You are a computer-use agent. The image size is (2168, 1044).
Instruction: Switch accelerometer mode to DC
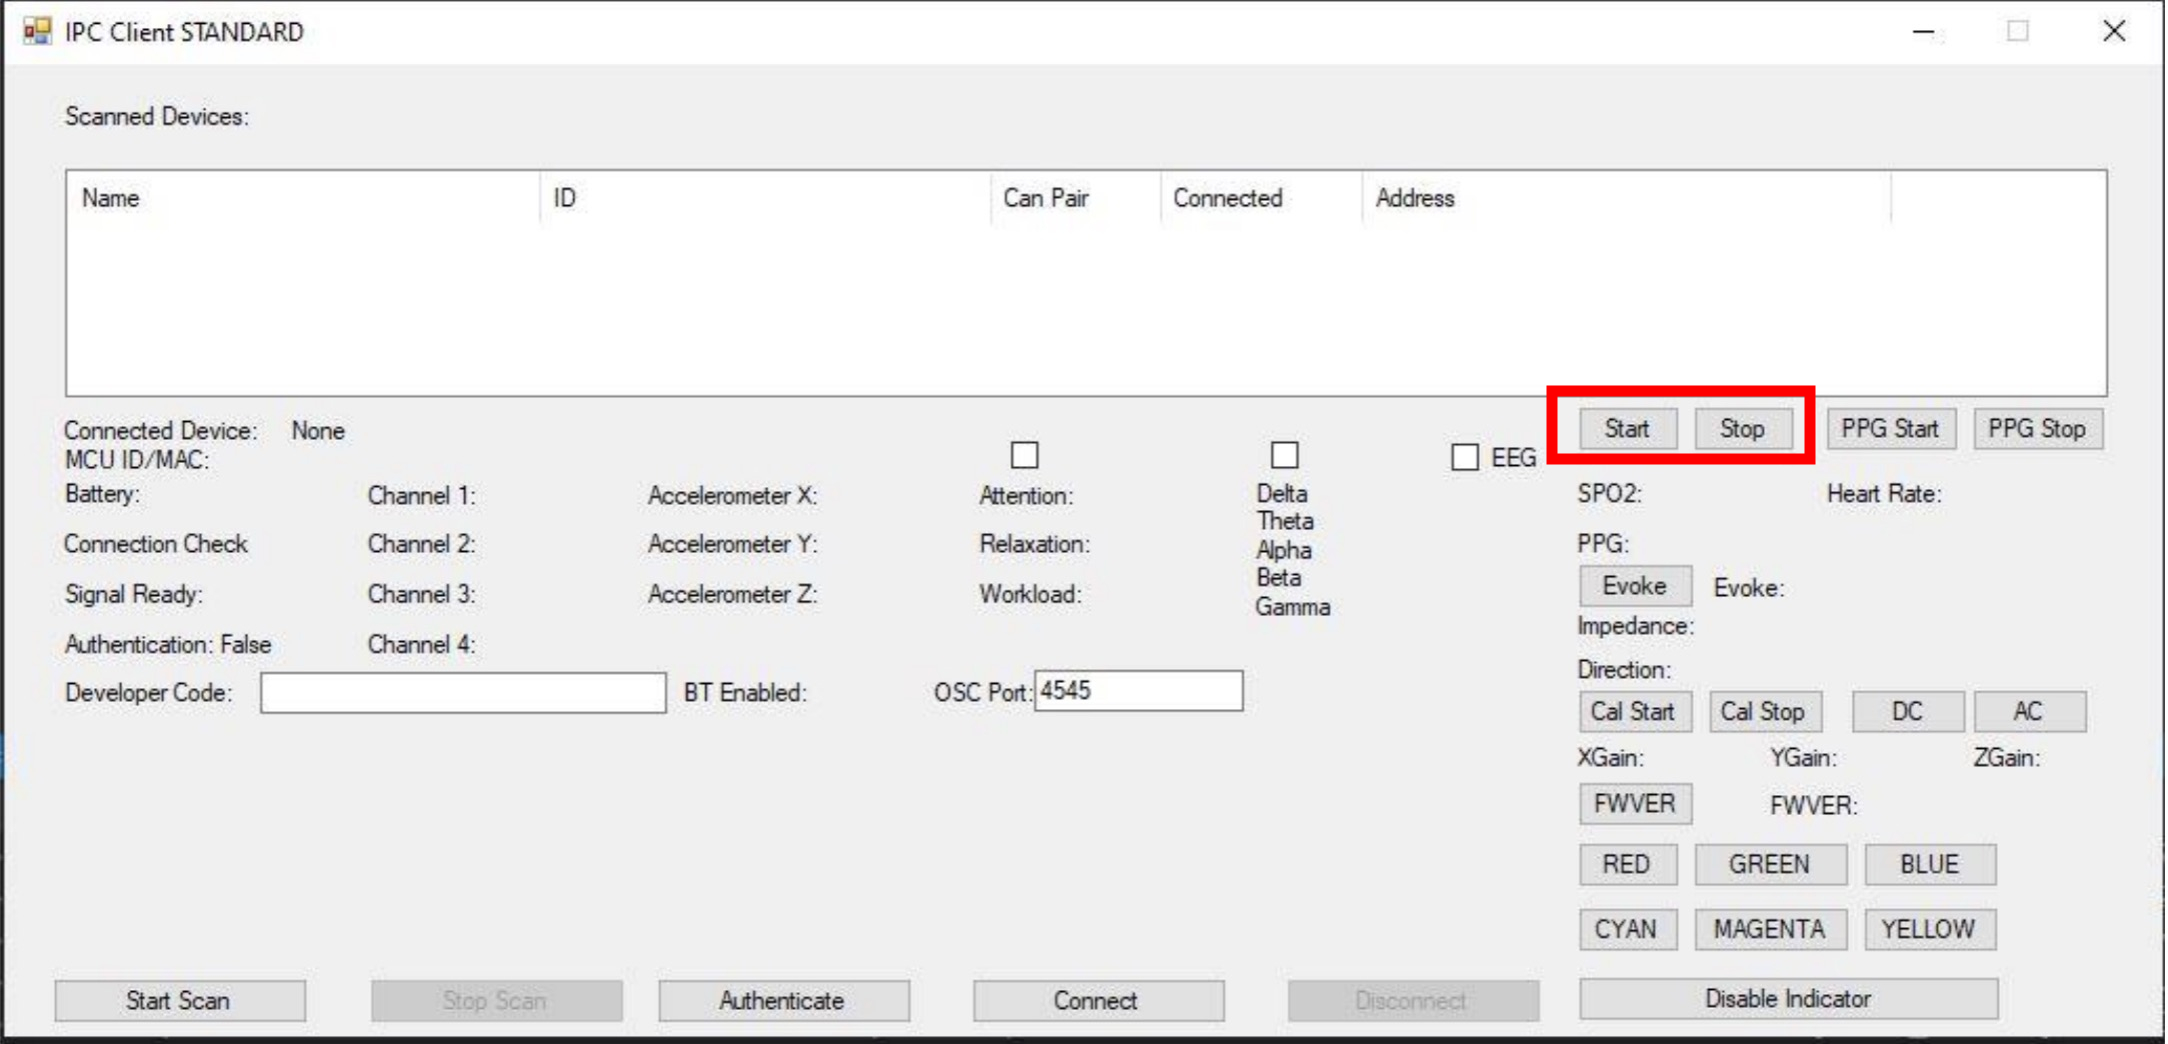coord(1907,711)
